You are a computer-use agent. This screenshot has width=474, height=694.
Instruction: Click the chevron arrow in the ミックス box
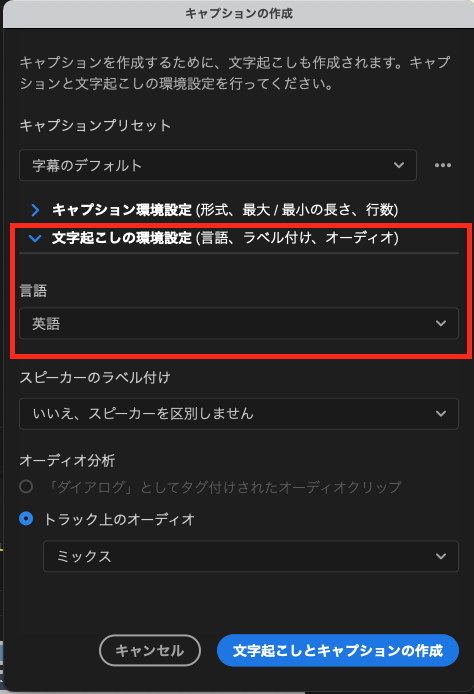[x=441, y=556]
